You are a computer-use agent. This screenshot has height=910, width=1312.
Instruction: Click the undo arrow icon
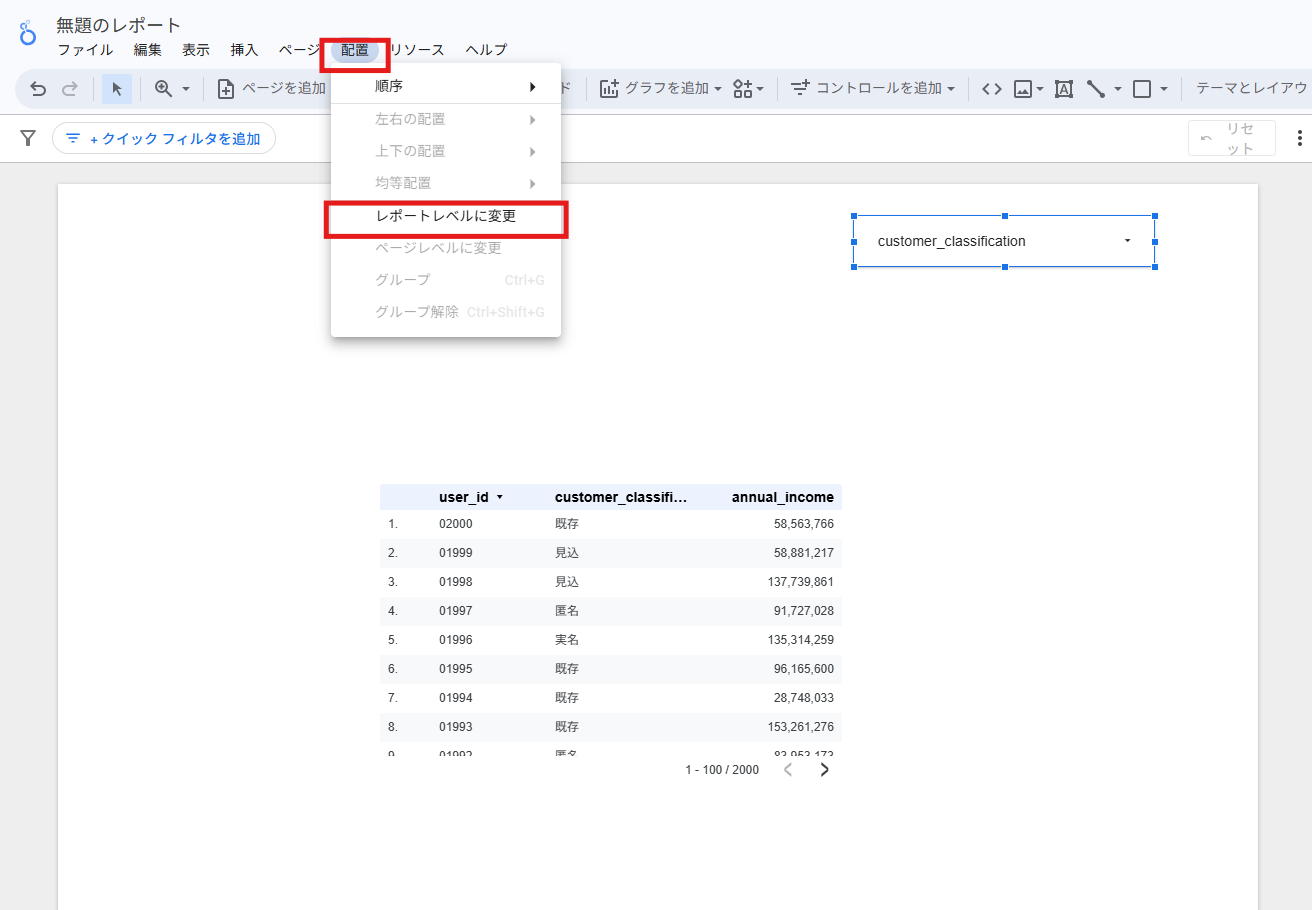coord(38,89)
